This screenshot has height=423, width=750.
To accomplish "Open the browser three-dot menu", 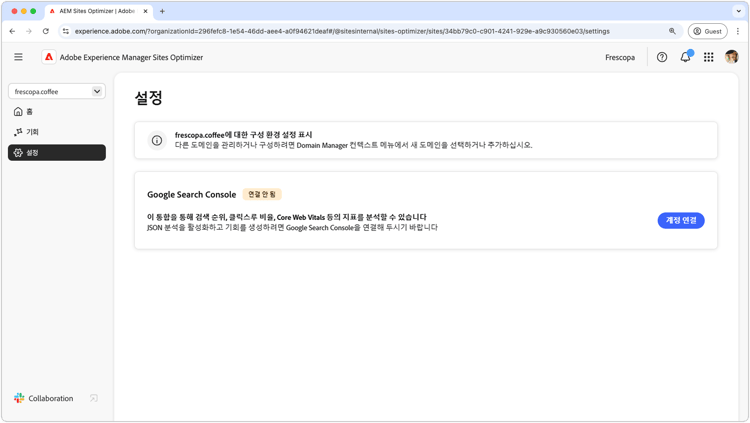I will 738,31.
